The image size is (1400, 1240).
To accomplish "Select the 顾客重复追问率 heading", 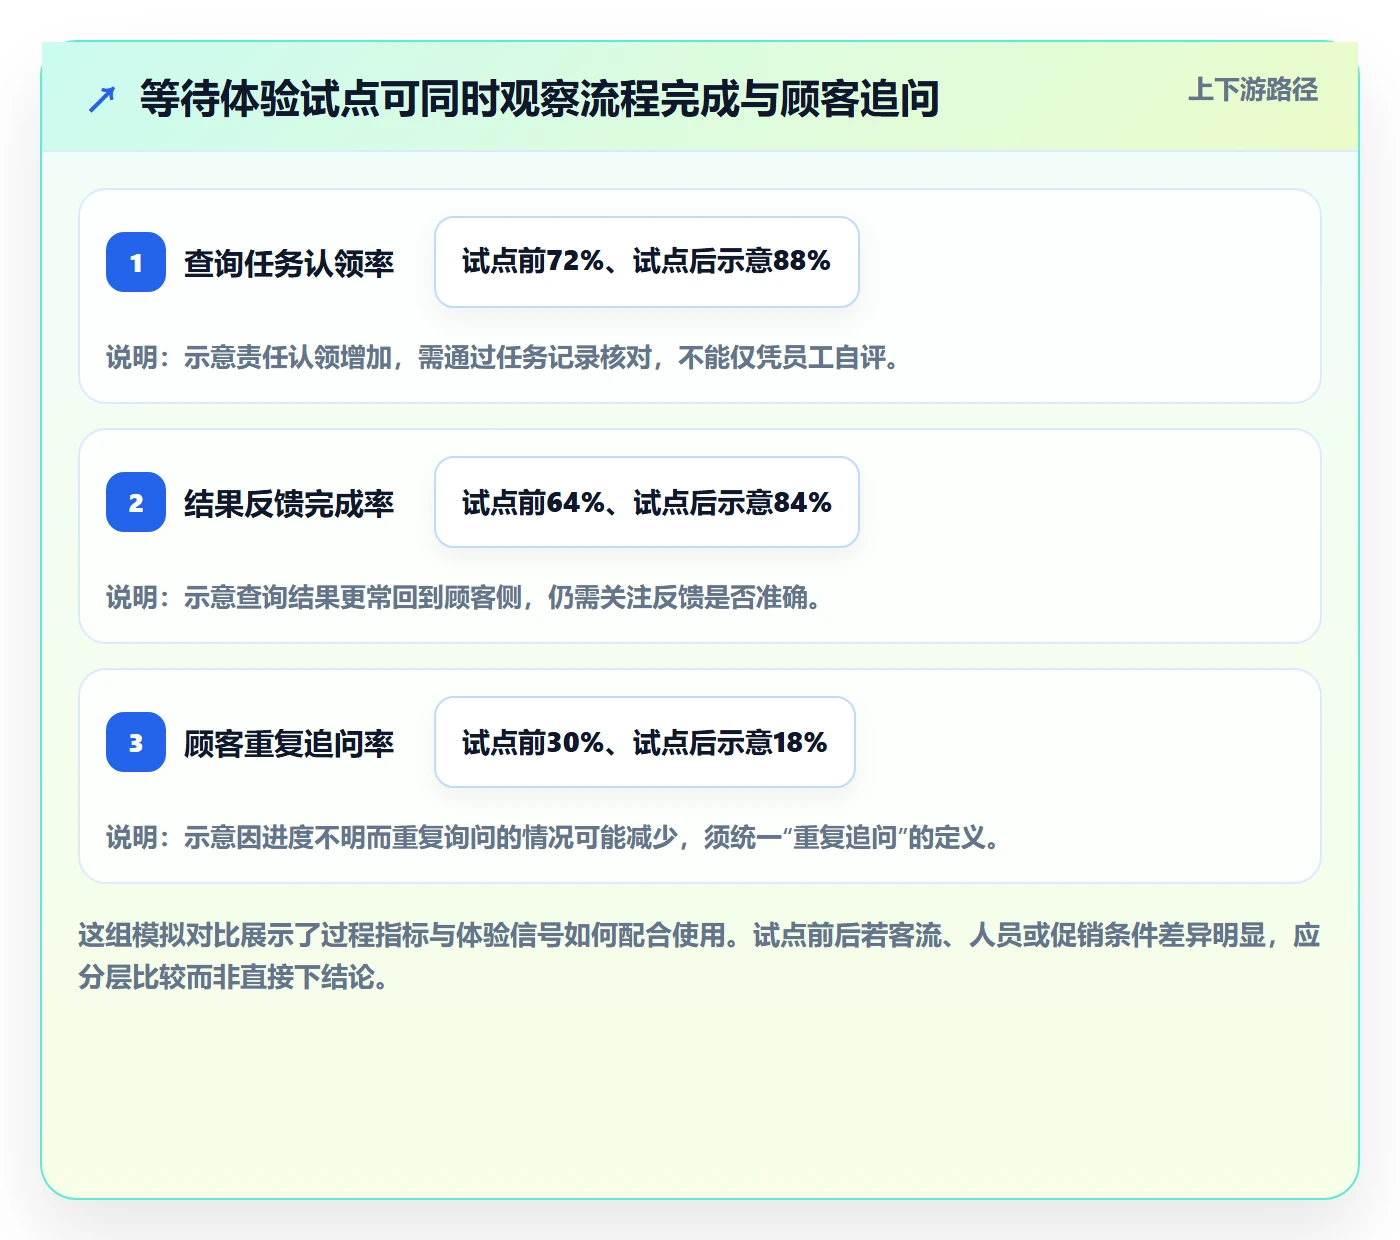I will click(289, 743).
